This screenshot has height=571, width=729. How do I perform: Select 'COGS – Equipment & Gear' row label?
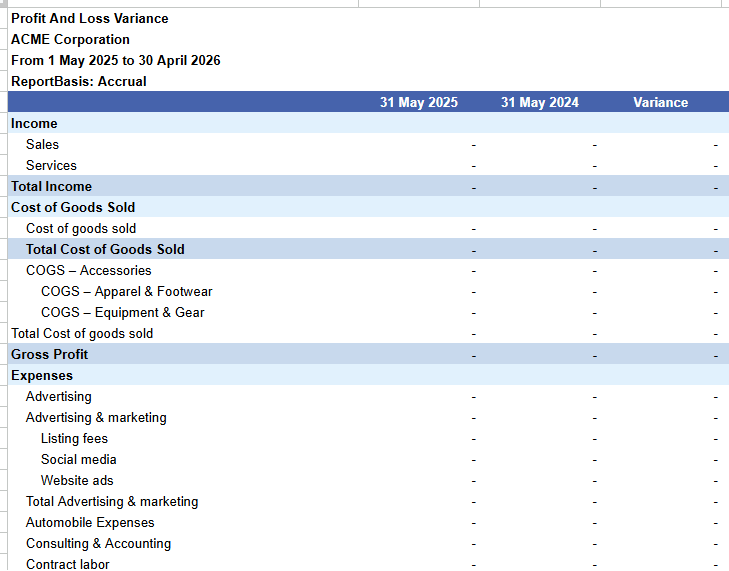123,312
